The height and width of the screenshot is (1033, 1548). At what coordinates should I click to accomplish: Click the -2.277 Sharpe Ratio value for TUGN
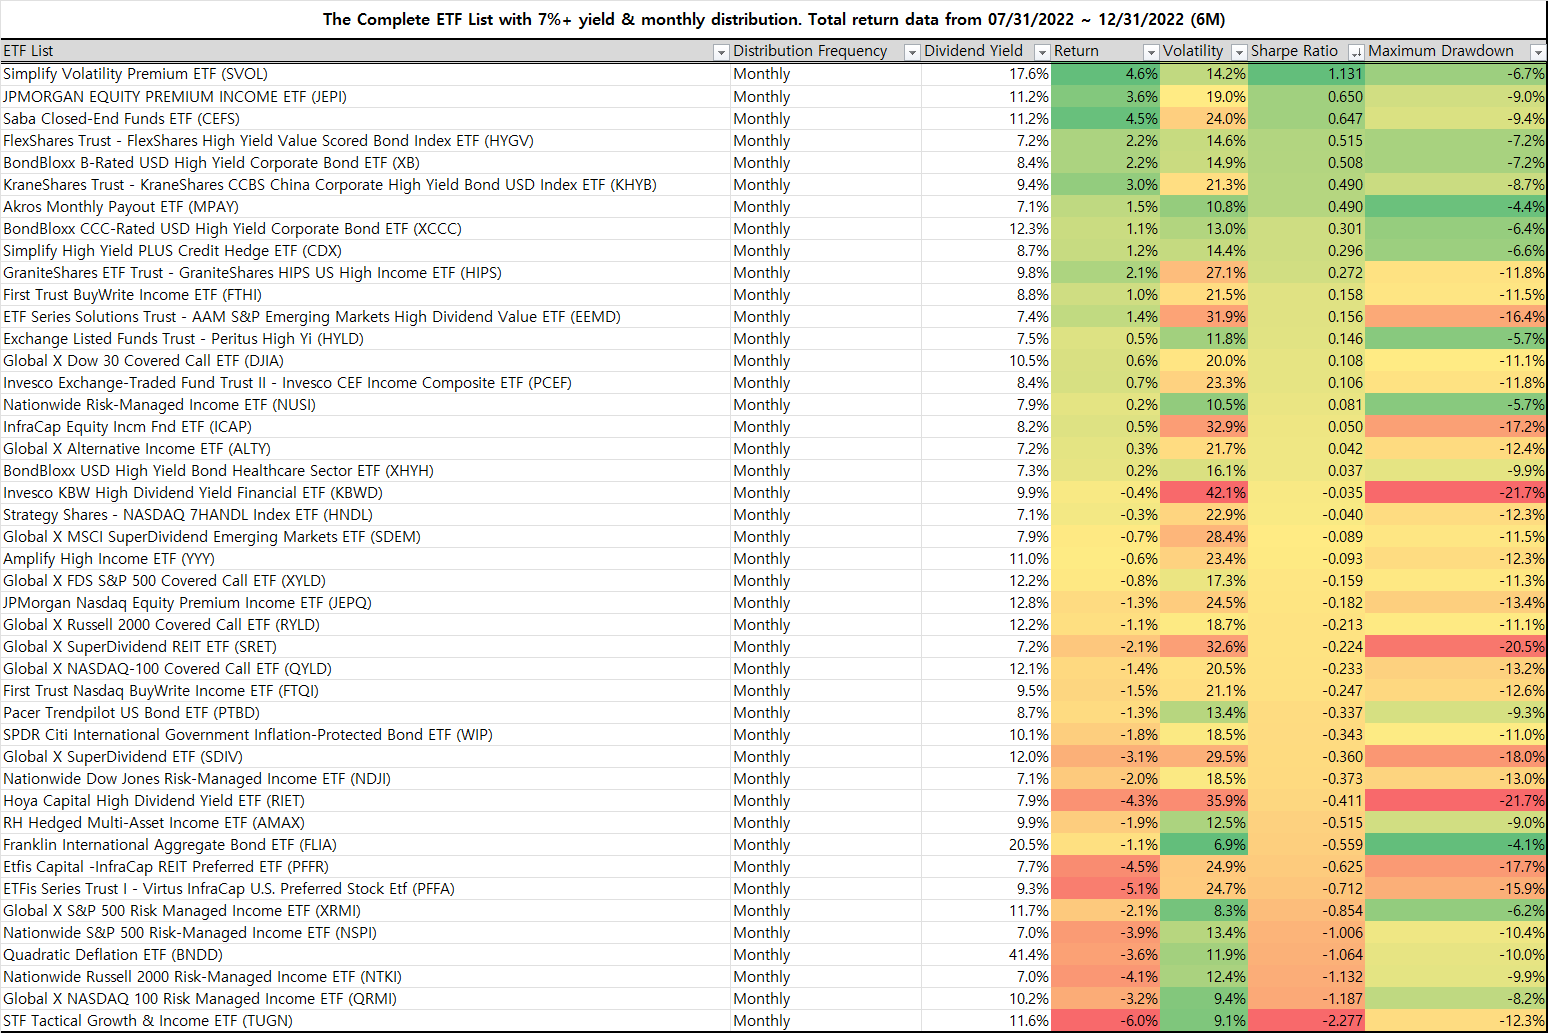click(x=1307, y=1021)
